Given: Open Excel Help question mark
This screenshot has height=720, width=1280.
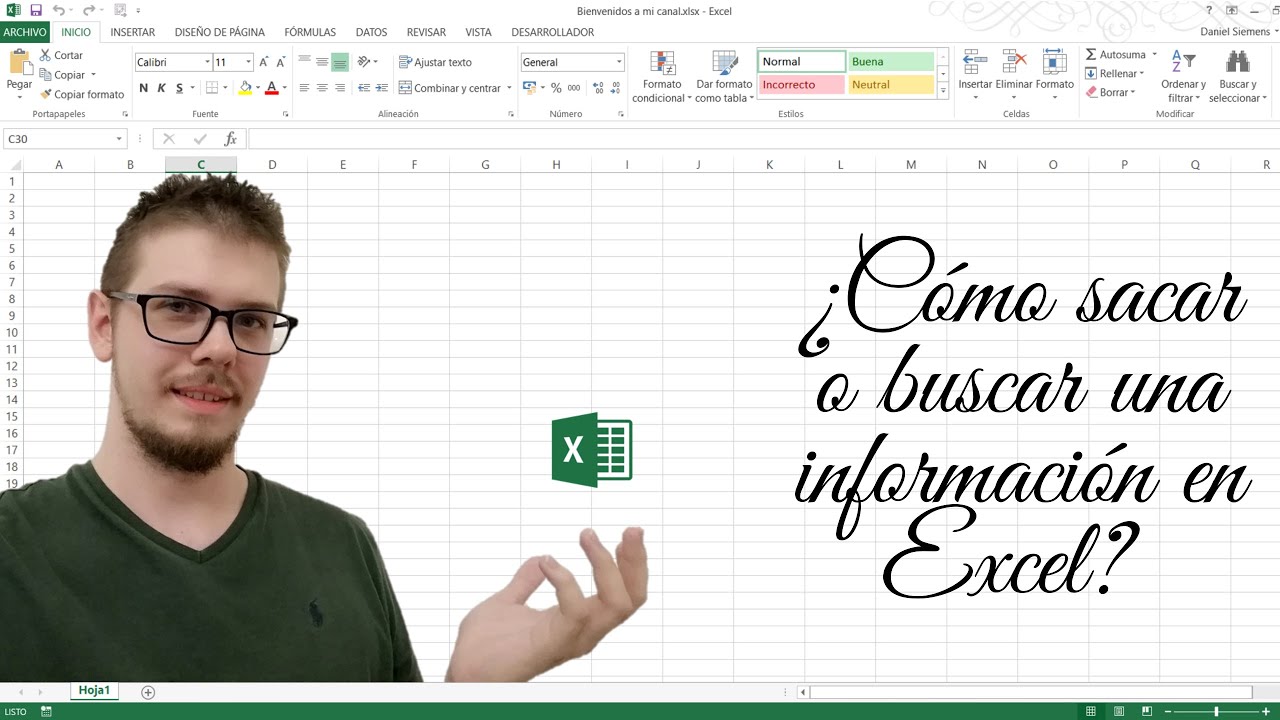Looking at the screenshot, I should (x=1209, y=11).
